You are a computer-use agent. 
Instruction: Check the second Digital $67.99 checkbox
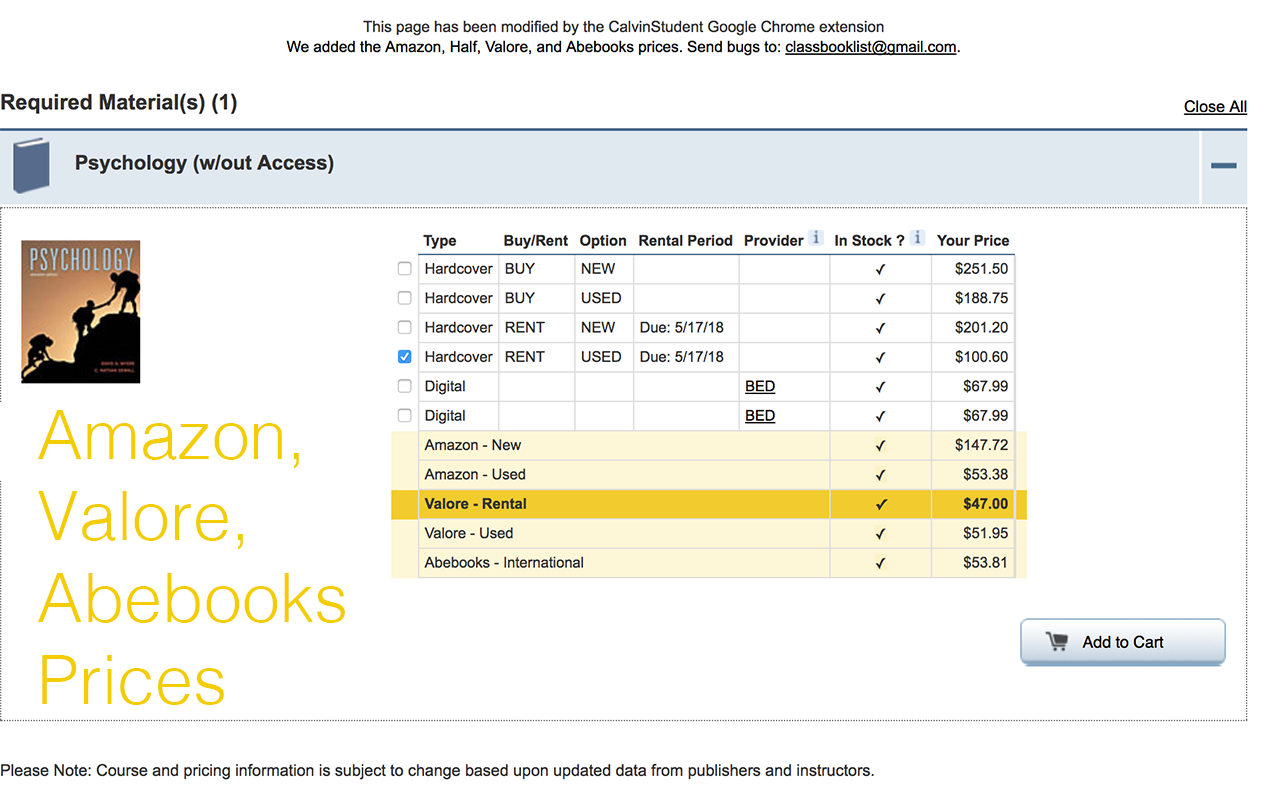tap(404, 415)
